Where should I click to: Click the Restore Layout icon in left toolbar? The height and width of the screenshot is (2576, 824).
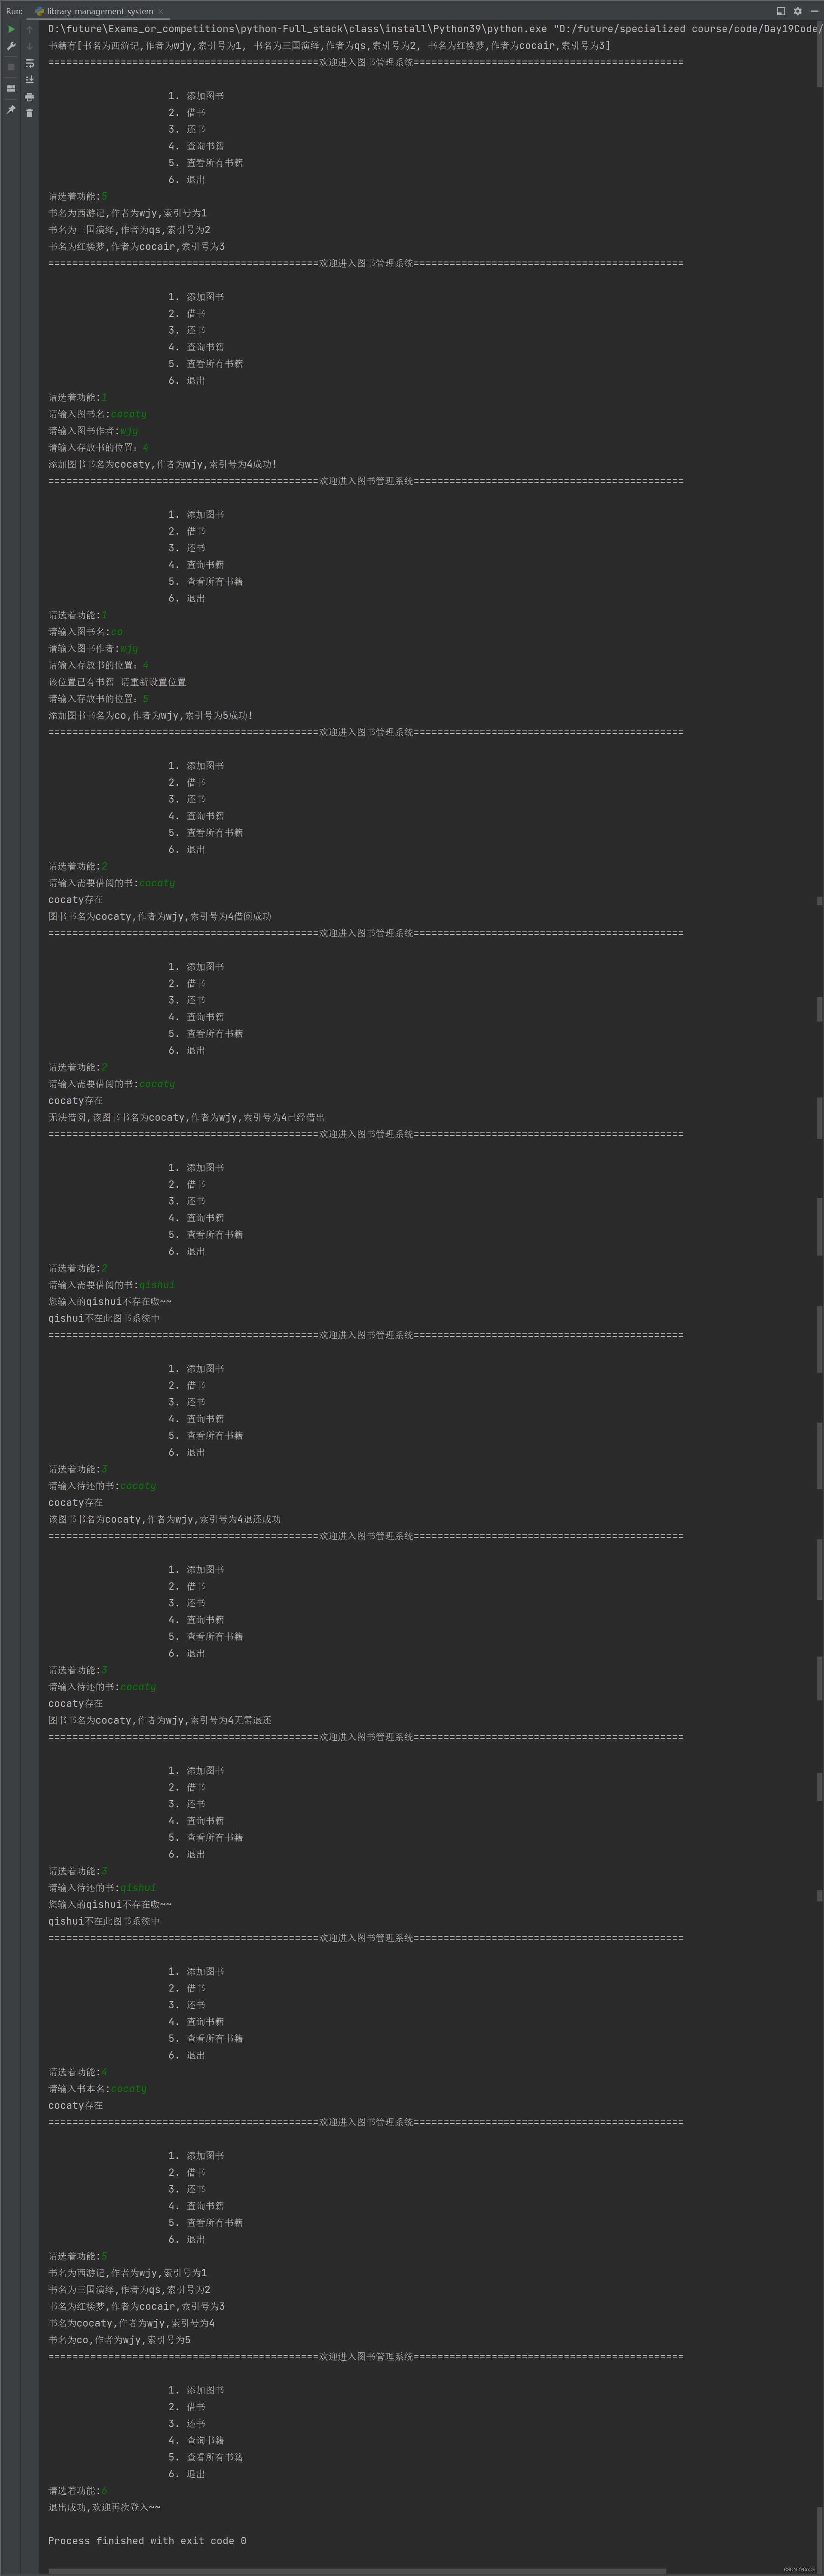[x=11, y=88]
